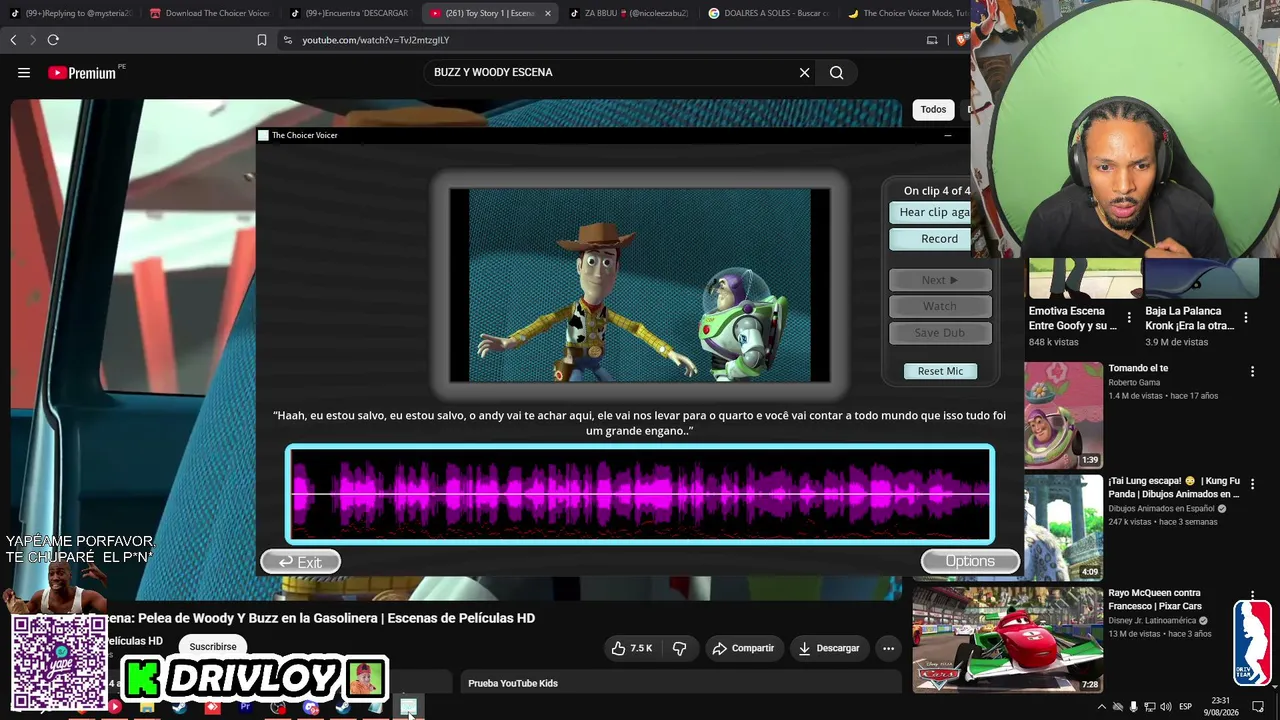This screenshot has width=1280, height=720.
Task: Open the site information icon beside the URL
Action: point(288,40)
